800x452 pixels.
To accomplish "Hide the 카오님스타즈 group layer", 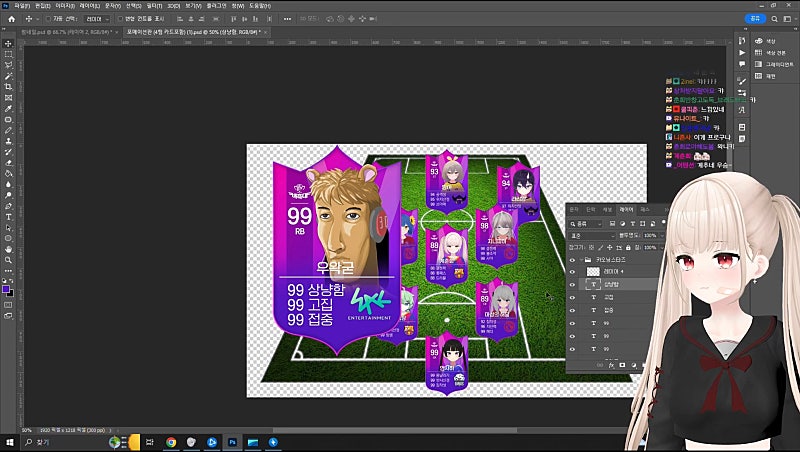I will pyautogui.click(x=572, y=259).
